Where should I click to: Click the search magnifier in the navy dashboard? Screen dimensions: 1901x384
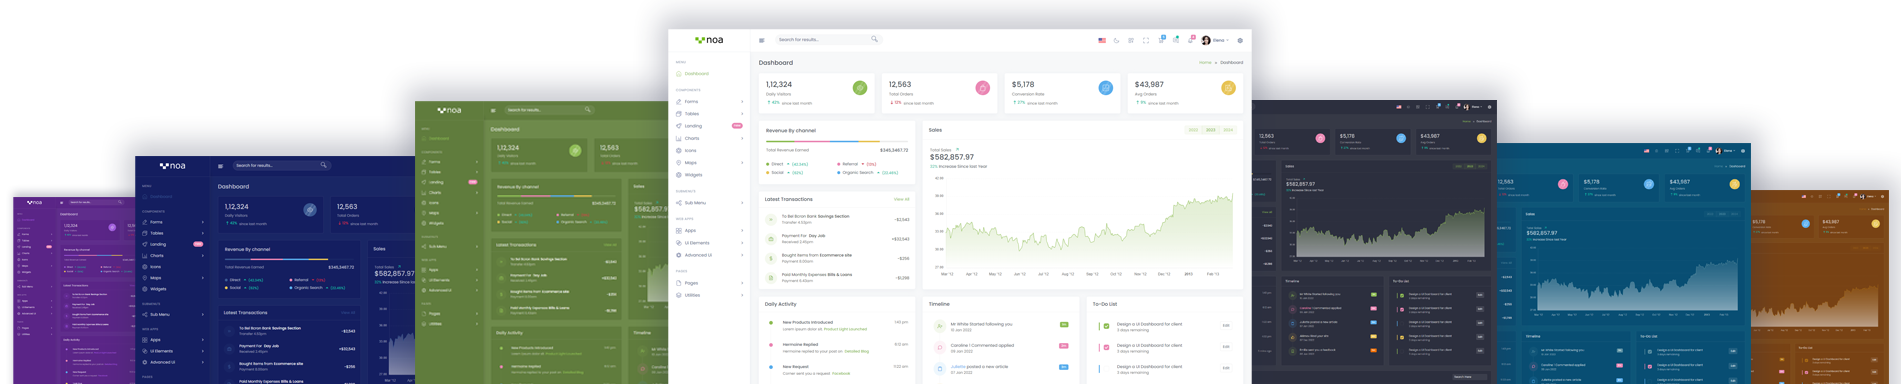tap(323, 165)
